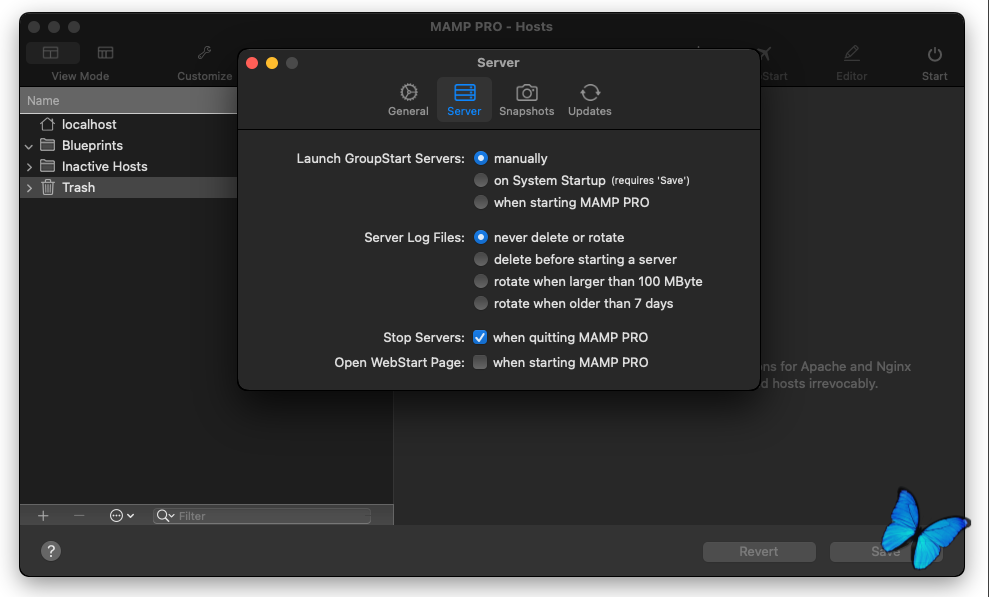Open the Editor pencil icon
The width and height of the screenshot is (989, 597).
point(851,53)
